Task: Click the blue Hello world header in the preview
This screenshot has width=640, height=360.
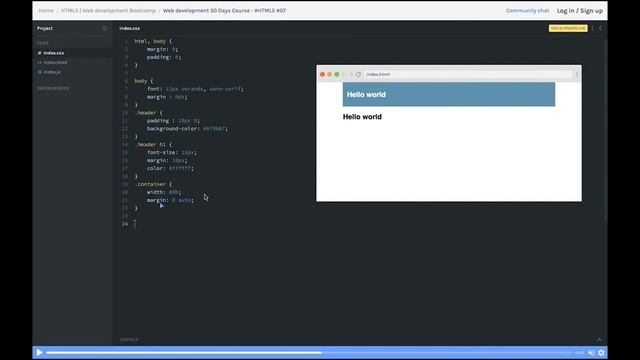Action: coord(449,94)
